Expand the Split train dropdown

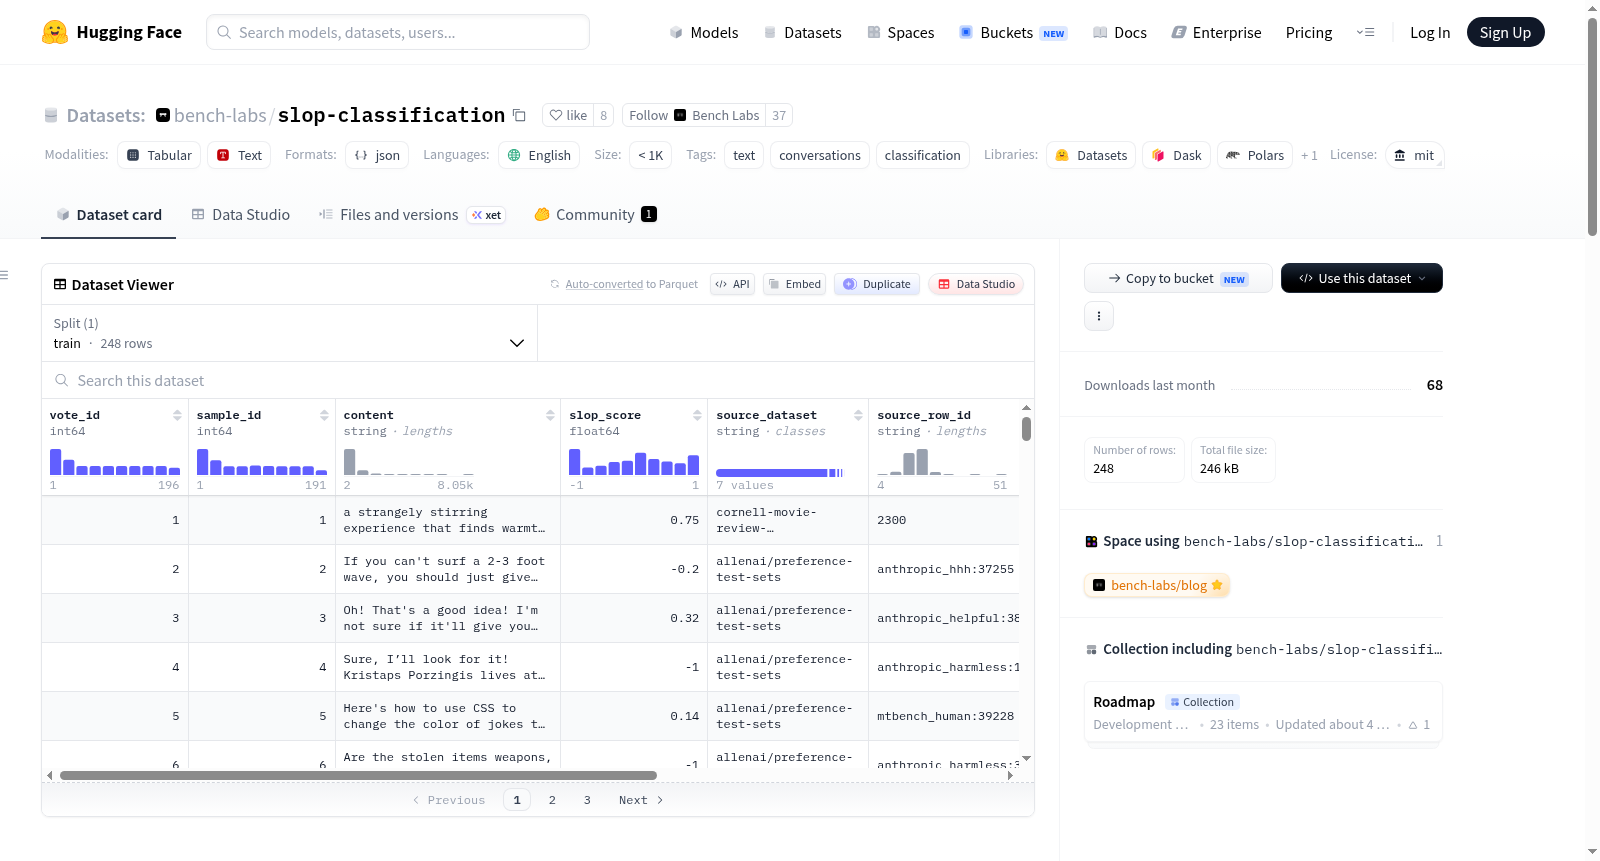coord(290,333)
